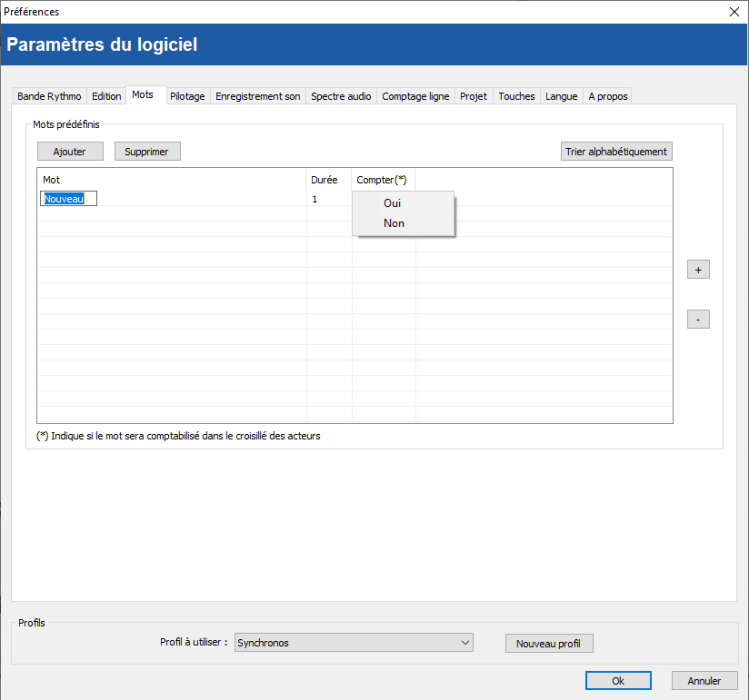Select the Pilotage tab
The width and height of the screenshot is (749, 700).
187,96
